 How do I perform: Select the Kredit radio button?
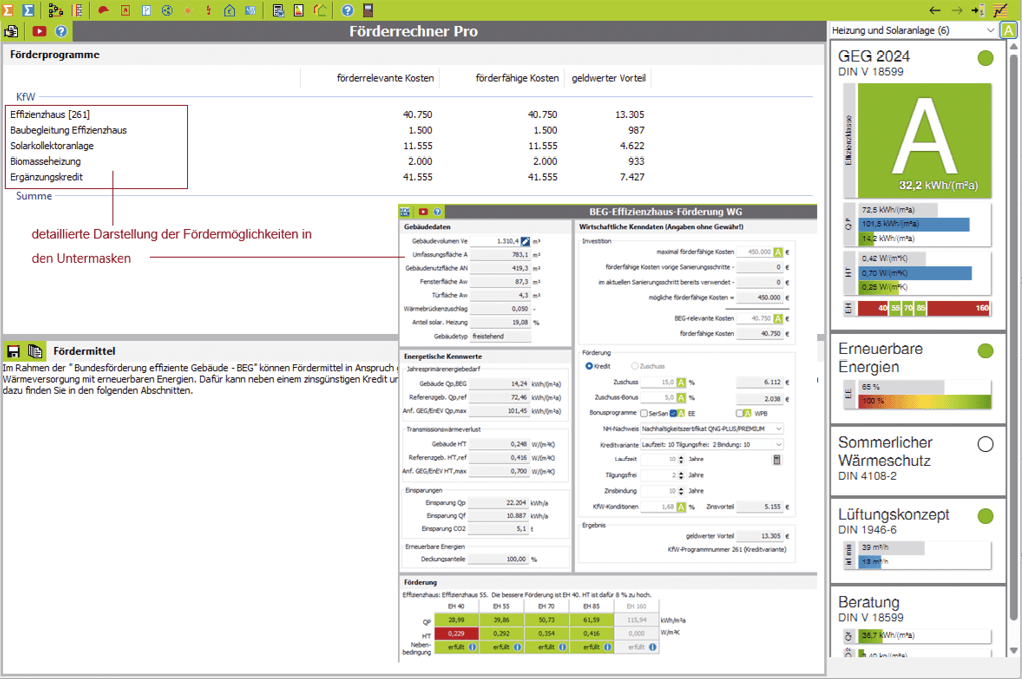coord(589,366)
